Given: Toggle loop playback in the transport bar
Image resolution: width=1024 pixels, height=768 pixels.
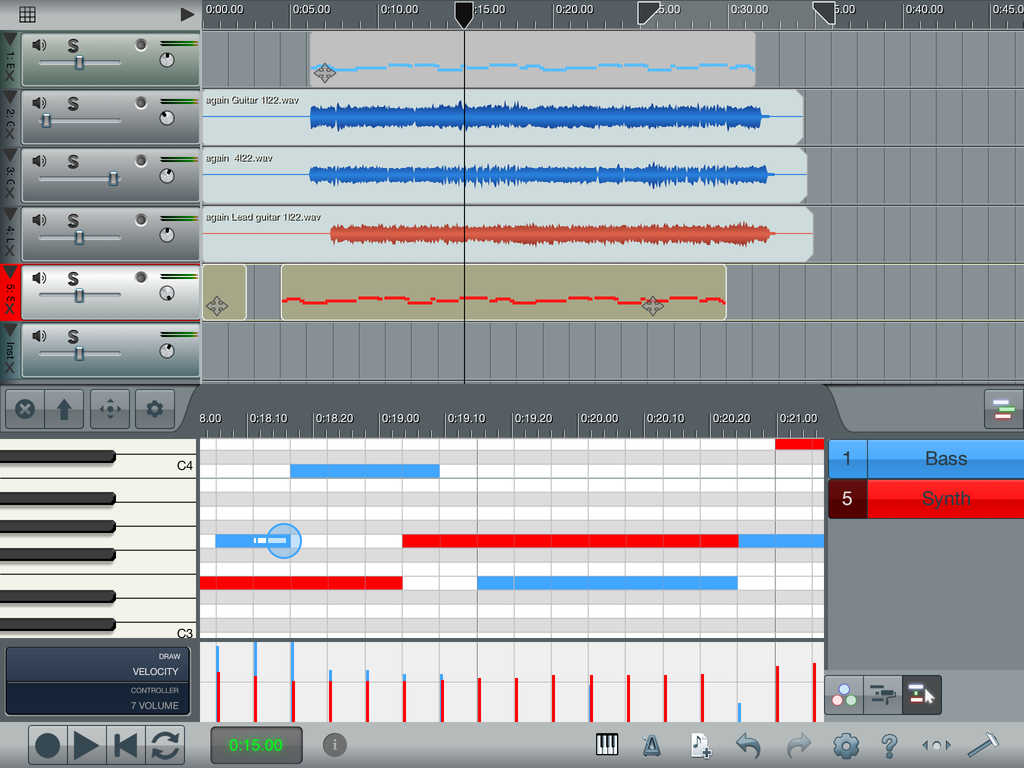Looking at the screenshot, I should [x=165, y=745].
